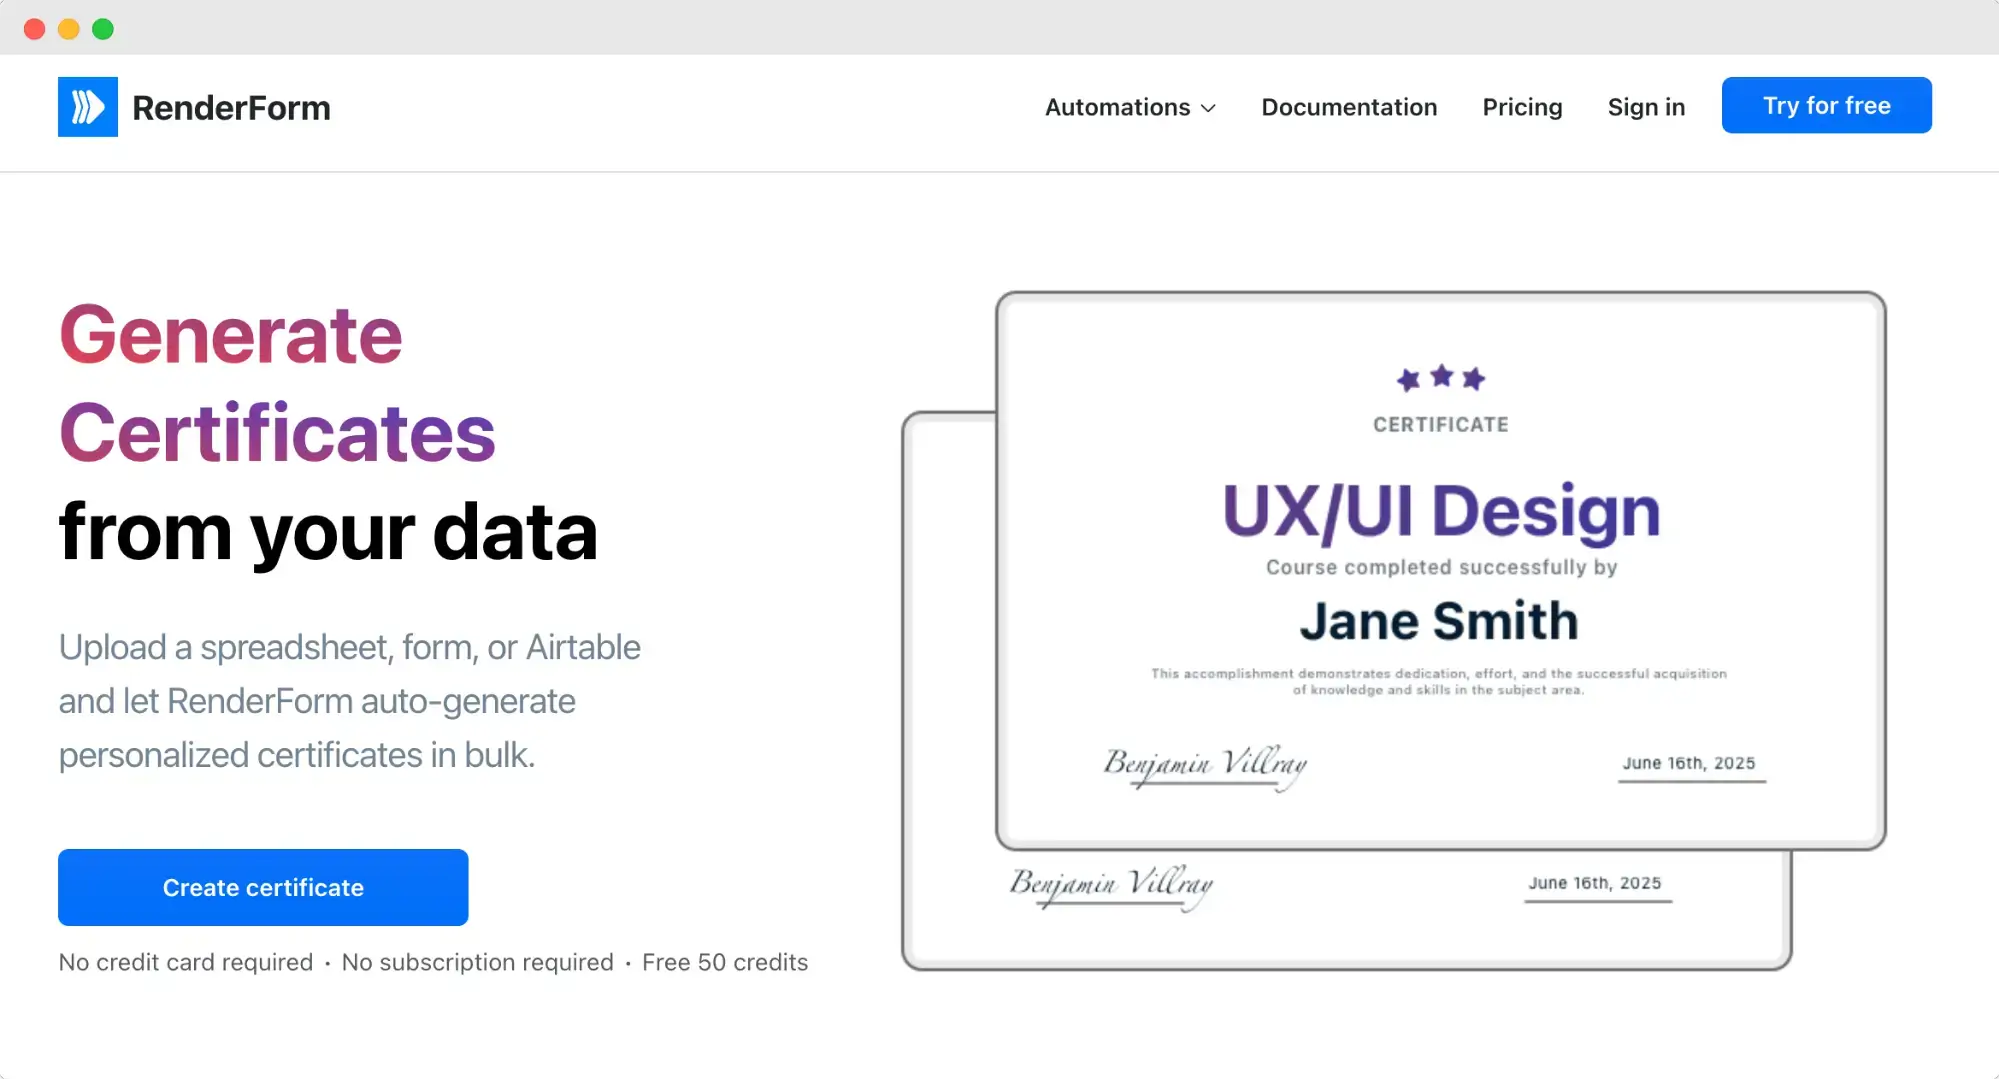Click the date on the back certificate
The image size is (1999, 1080).
(1595, 883)
